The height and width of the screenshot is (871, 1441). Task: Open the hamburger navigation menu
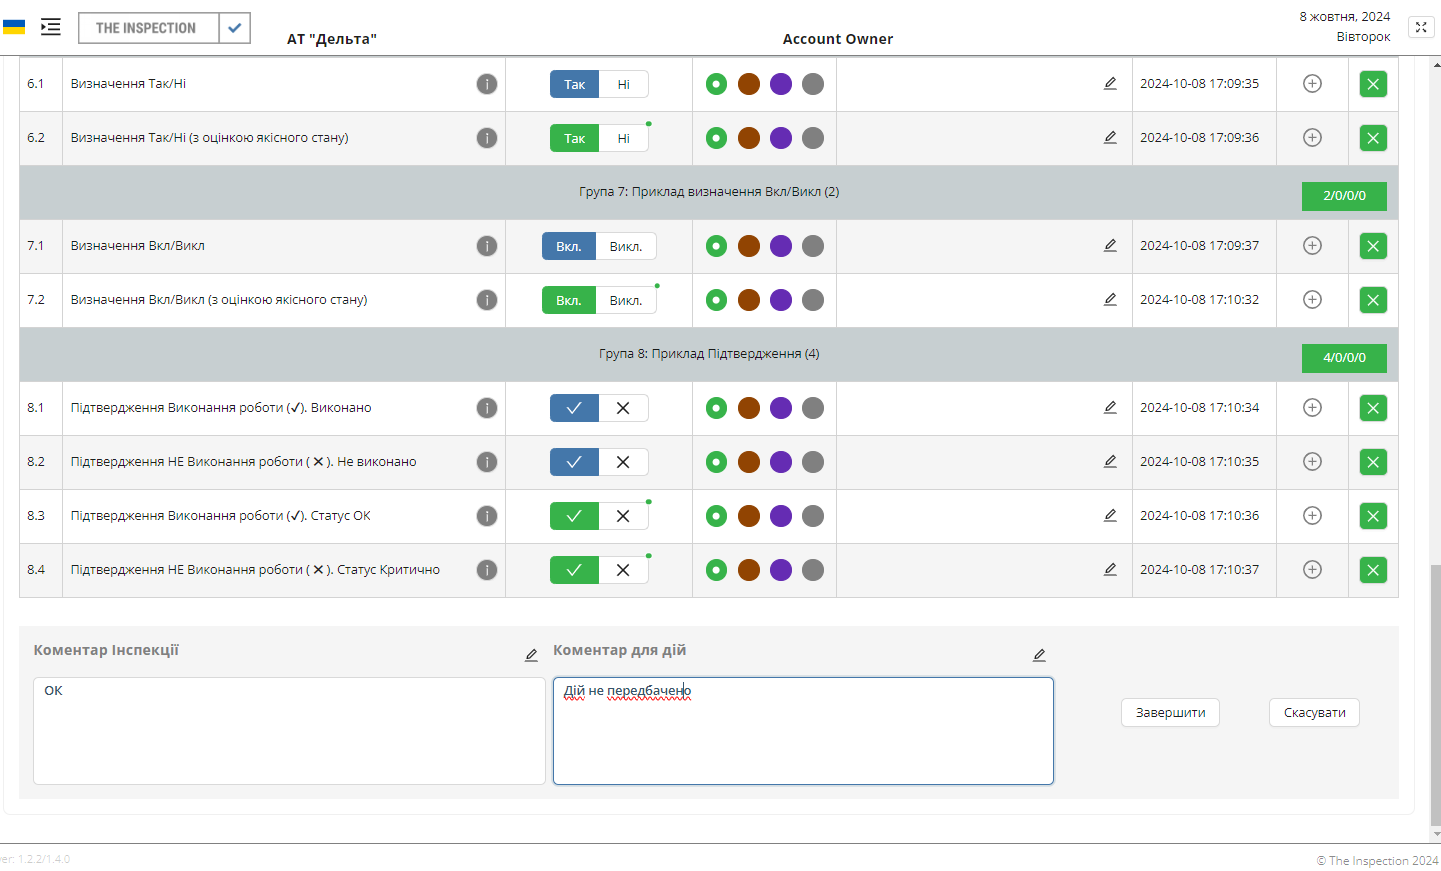[51, 27]
